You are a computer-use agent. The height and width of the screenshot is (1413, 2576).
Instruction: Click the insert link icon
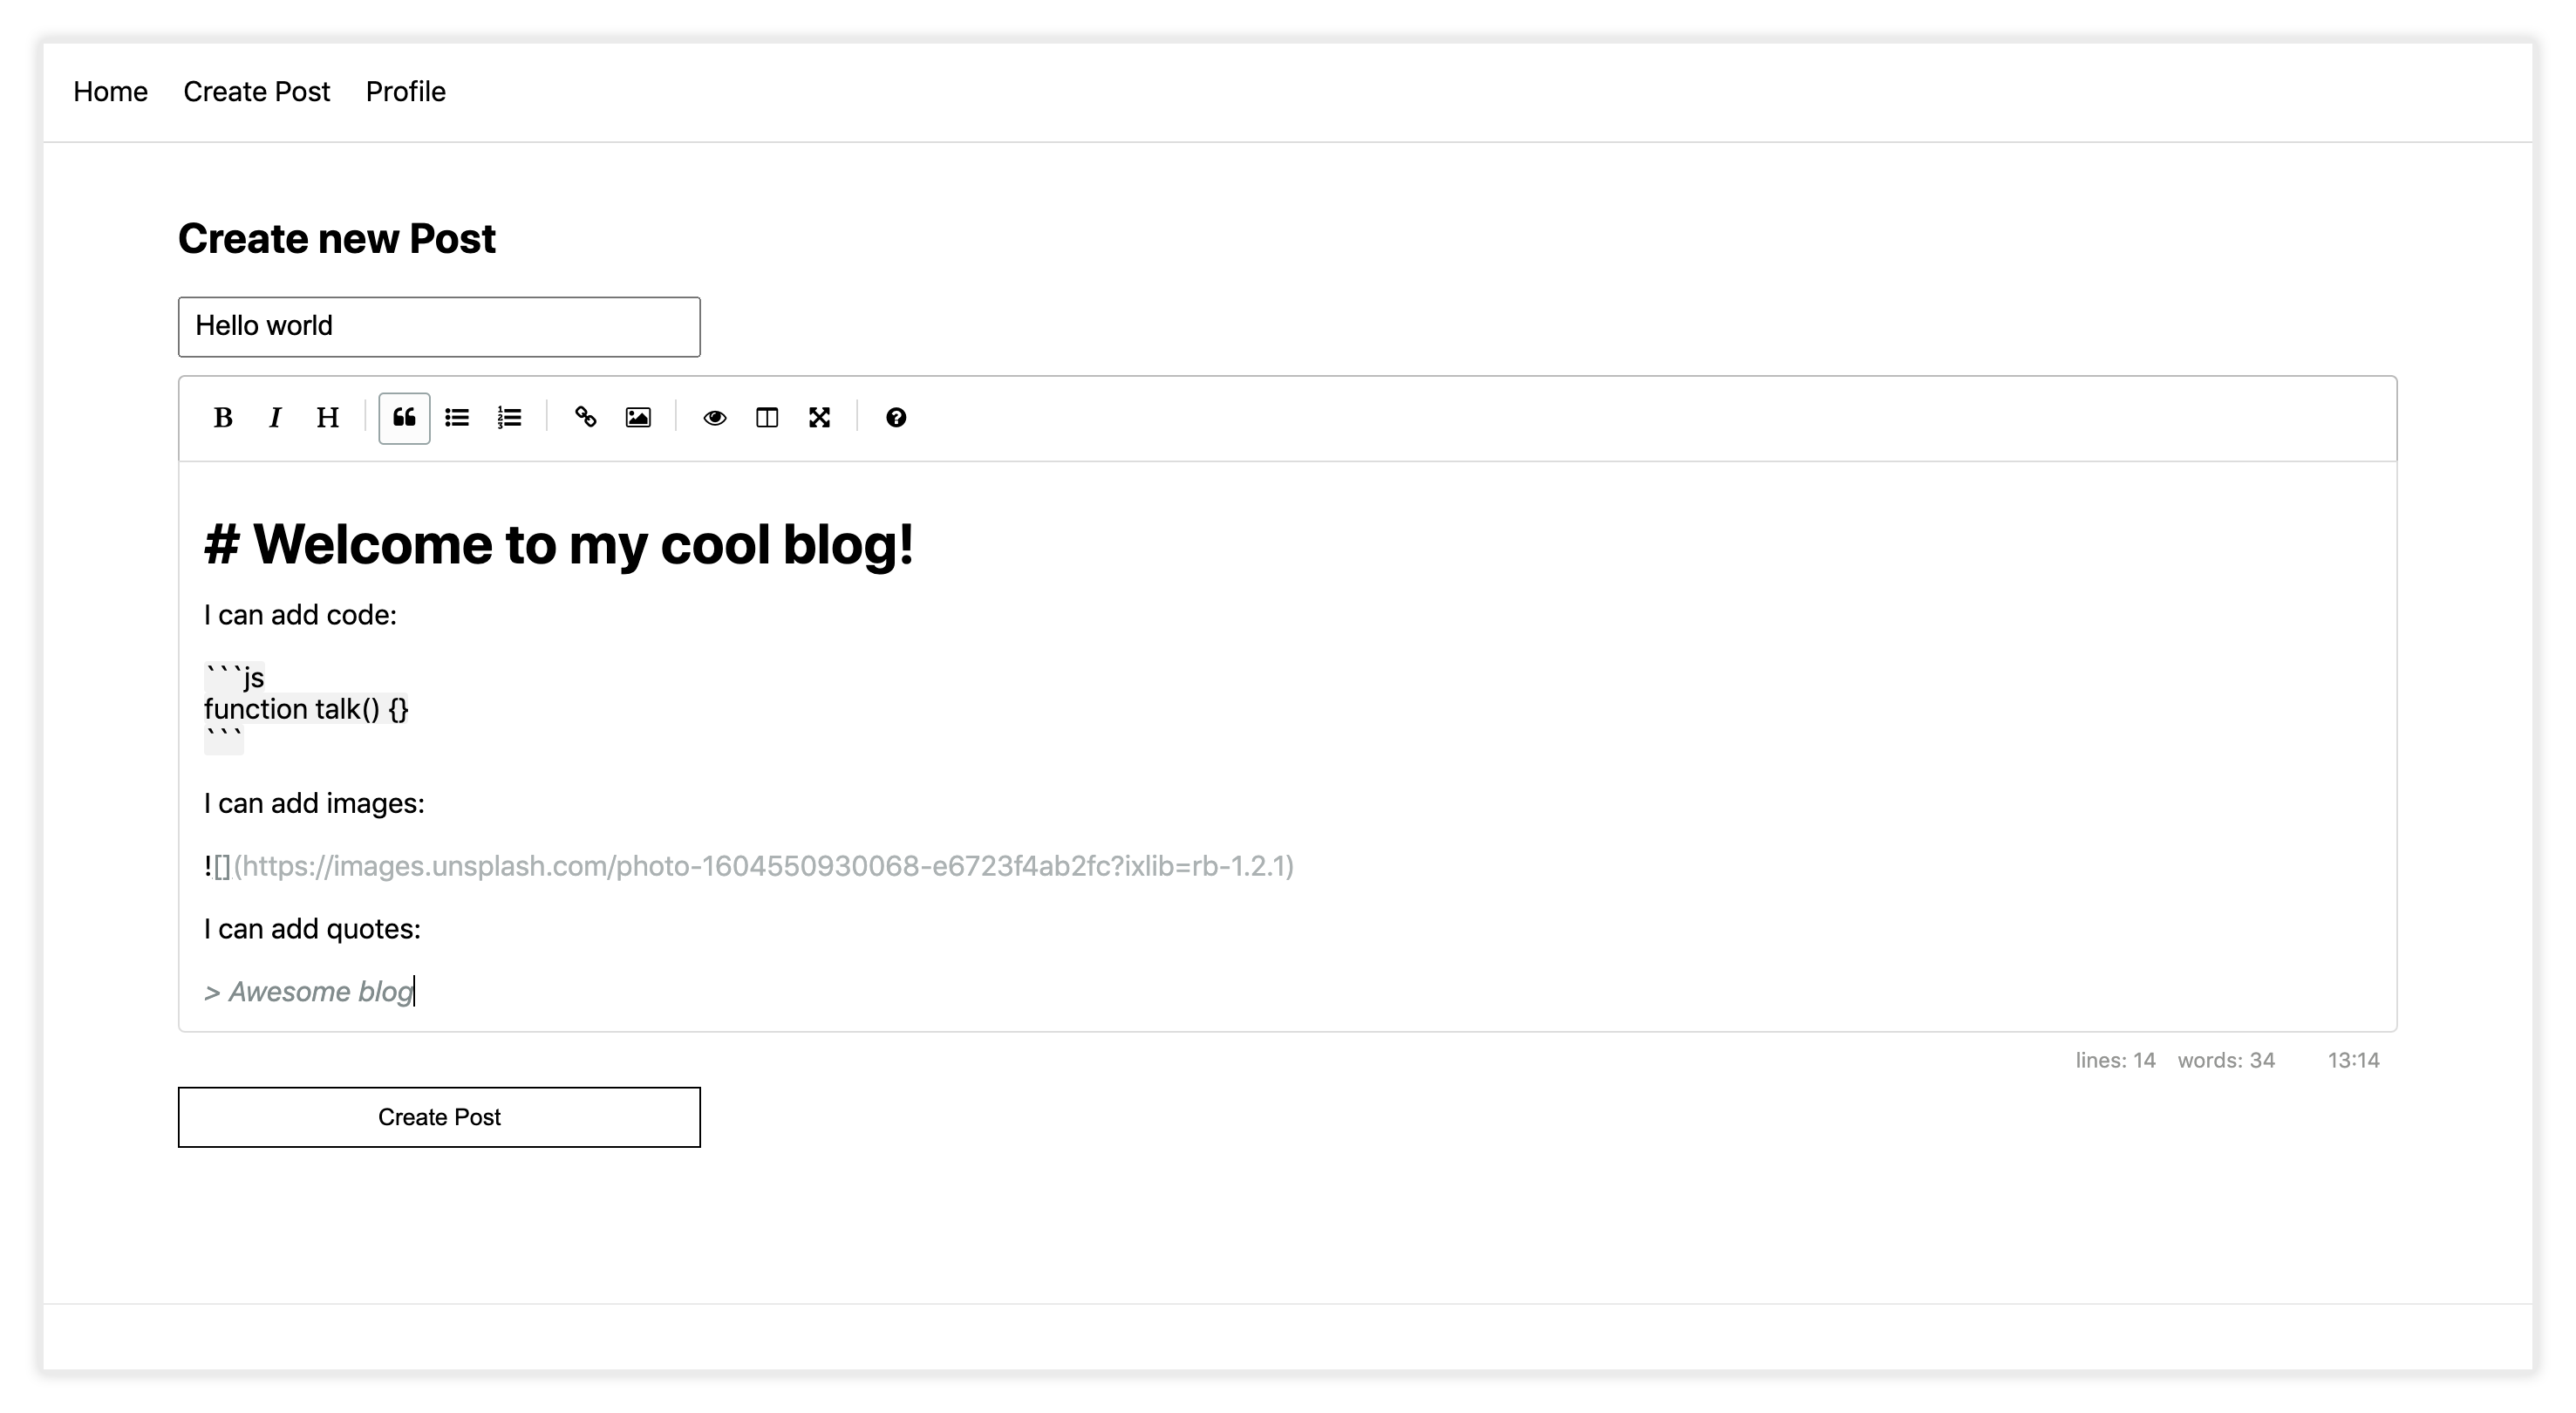tap(586, 418)
